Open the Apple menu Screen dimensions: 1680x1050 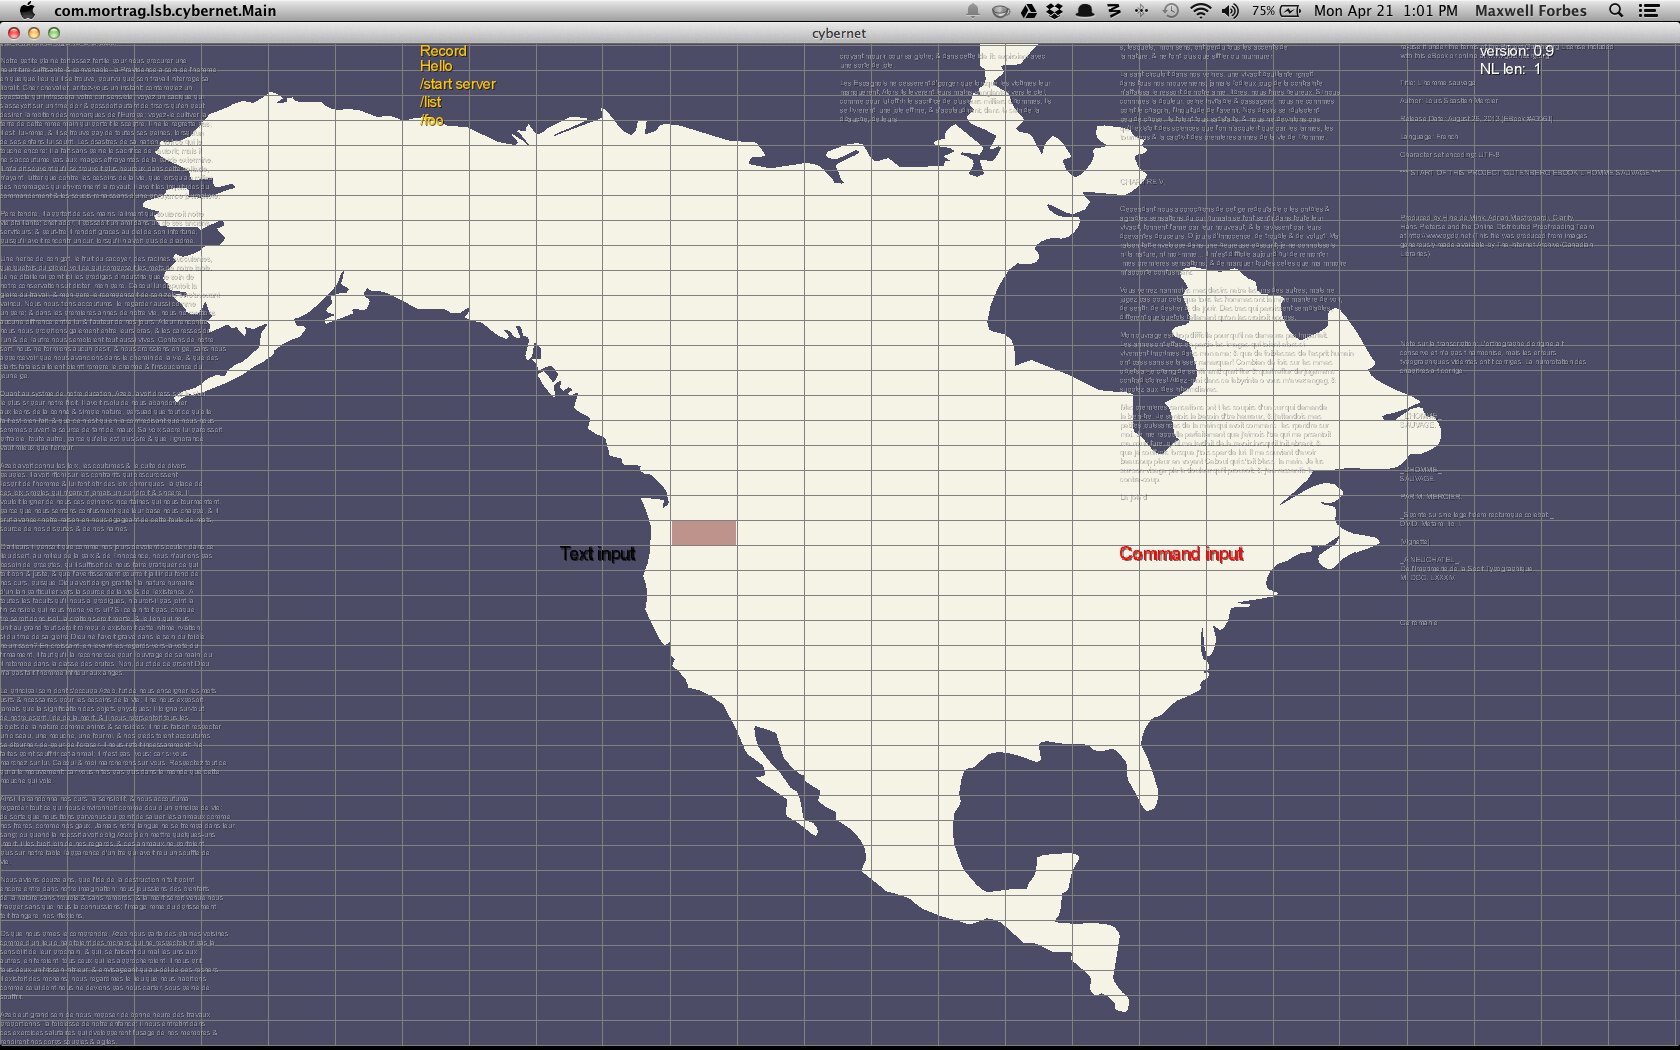point(27,11)
